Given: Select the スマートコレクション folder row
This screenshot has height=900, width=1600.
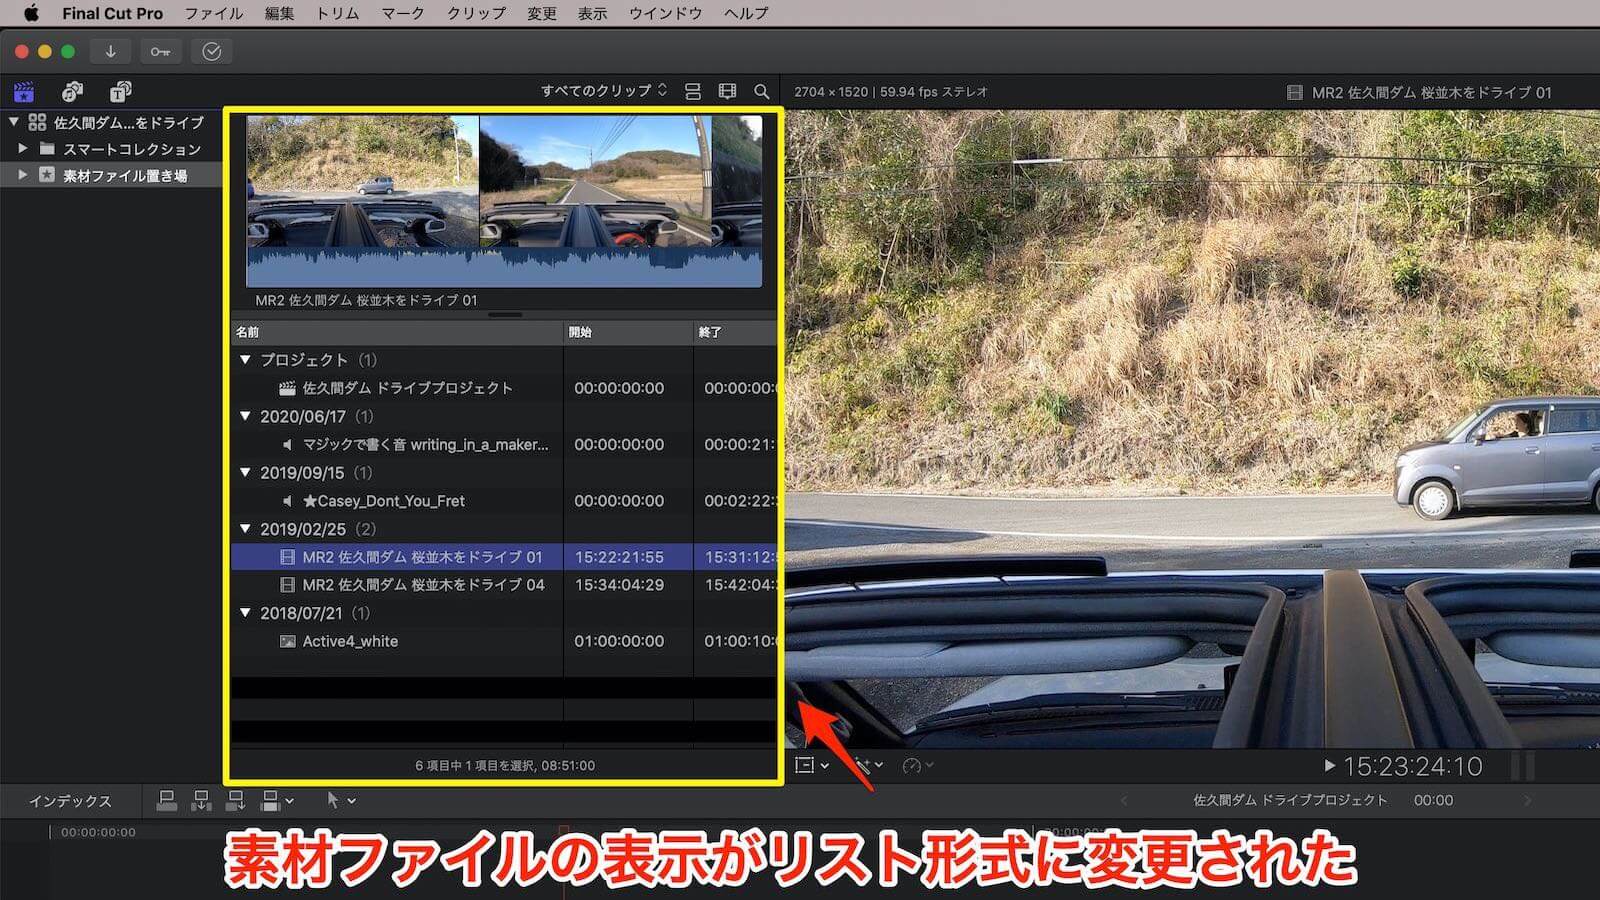Looking at the screenshot, I should [x=110, y=149].
